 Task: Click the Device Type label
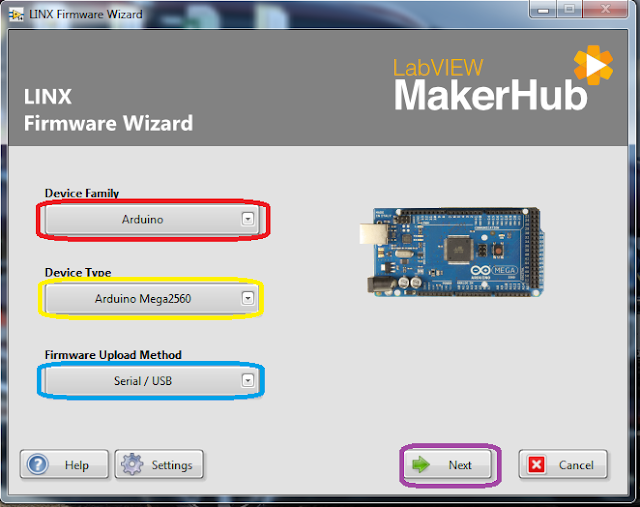(78, 272)
